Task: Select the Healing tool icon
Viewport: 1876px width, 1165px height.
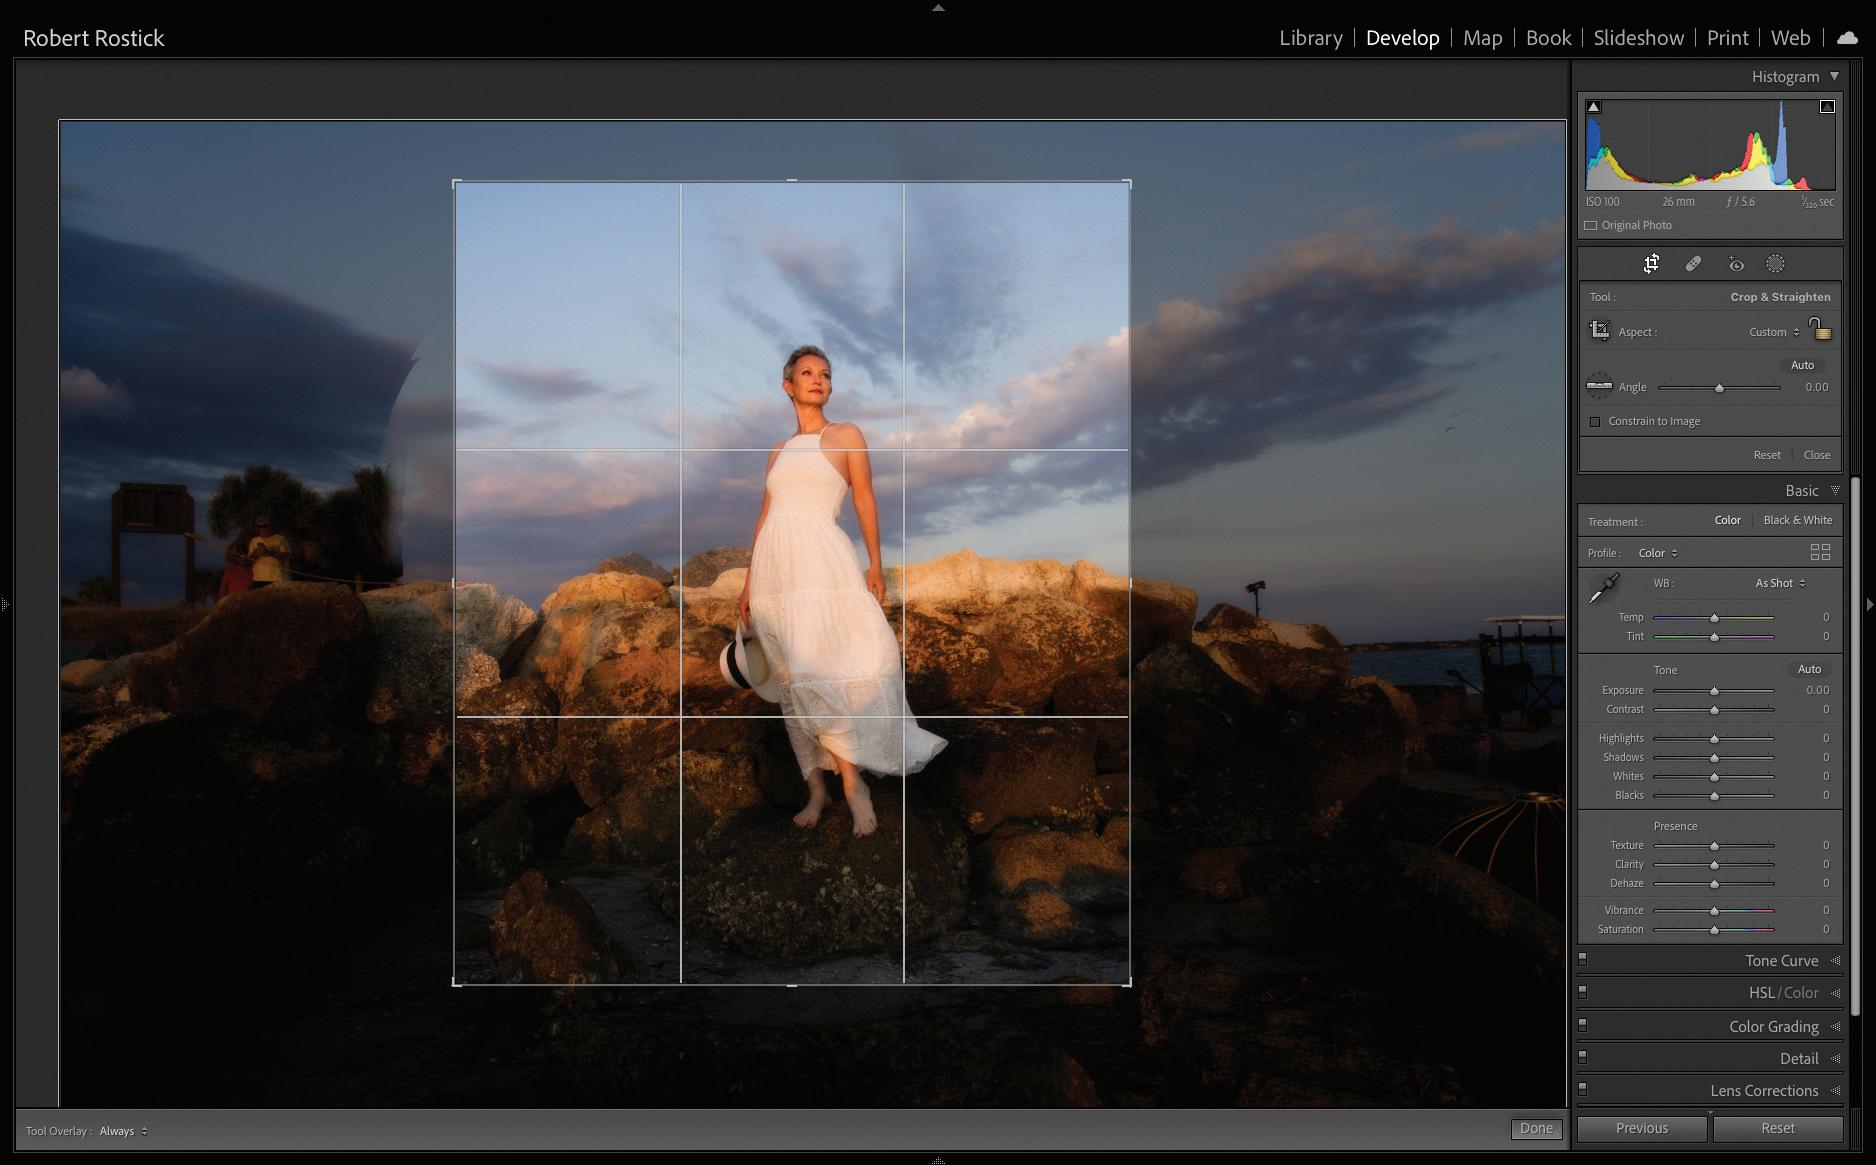Action: point(1693,264)
